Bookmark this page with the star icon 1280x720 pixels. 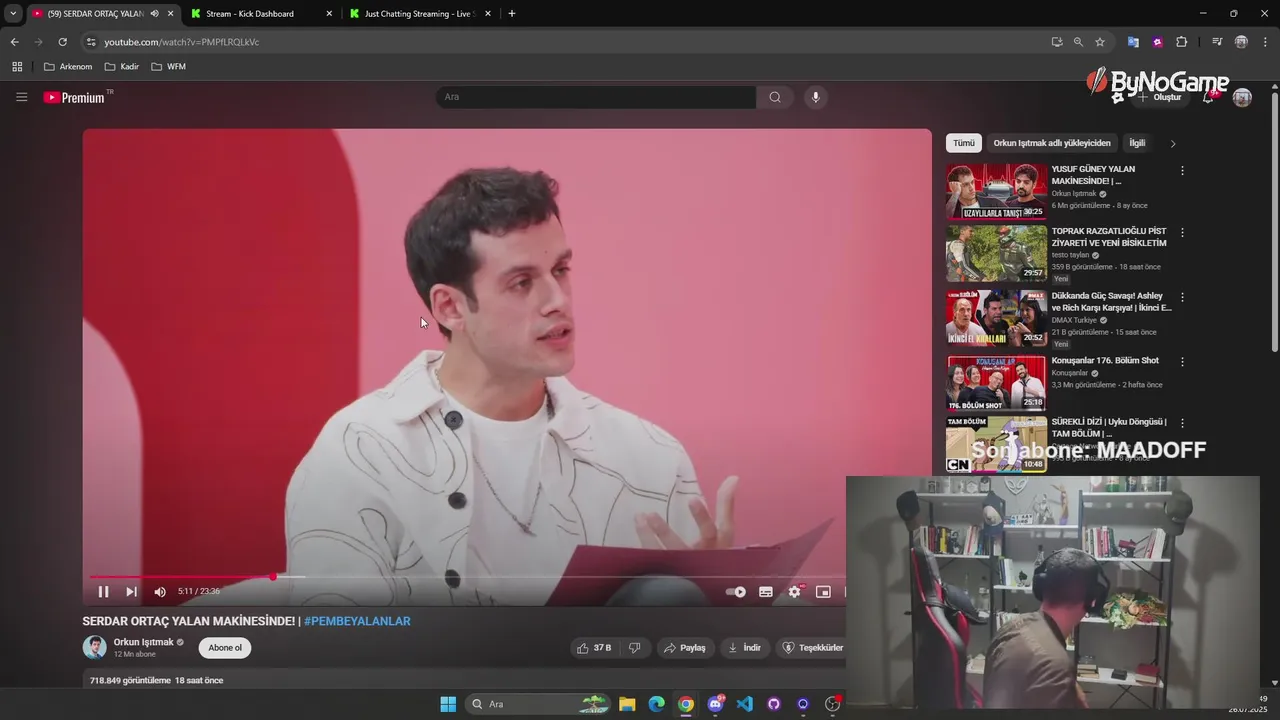1100,42
